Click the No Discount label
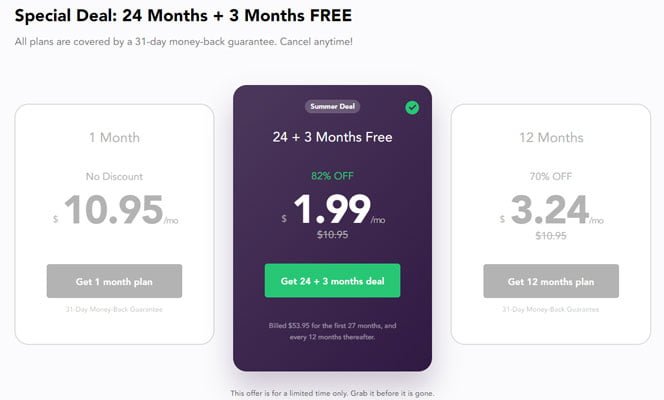Viewport: 664px width, 400px height. click(114, 177)
